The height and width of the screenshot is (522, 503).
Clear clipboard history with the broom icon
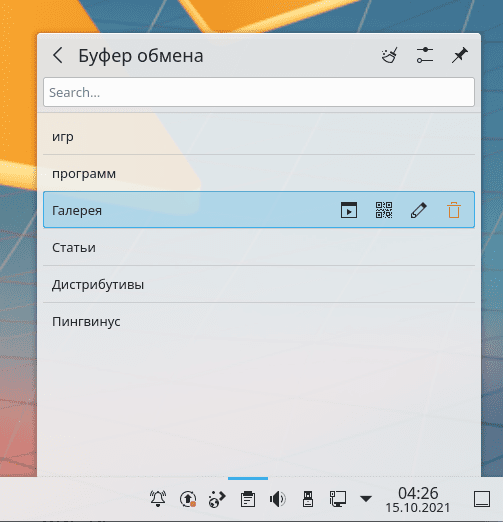[x=390, y=55]
